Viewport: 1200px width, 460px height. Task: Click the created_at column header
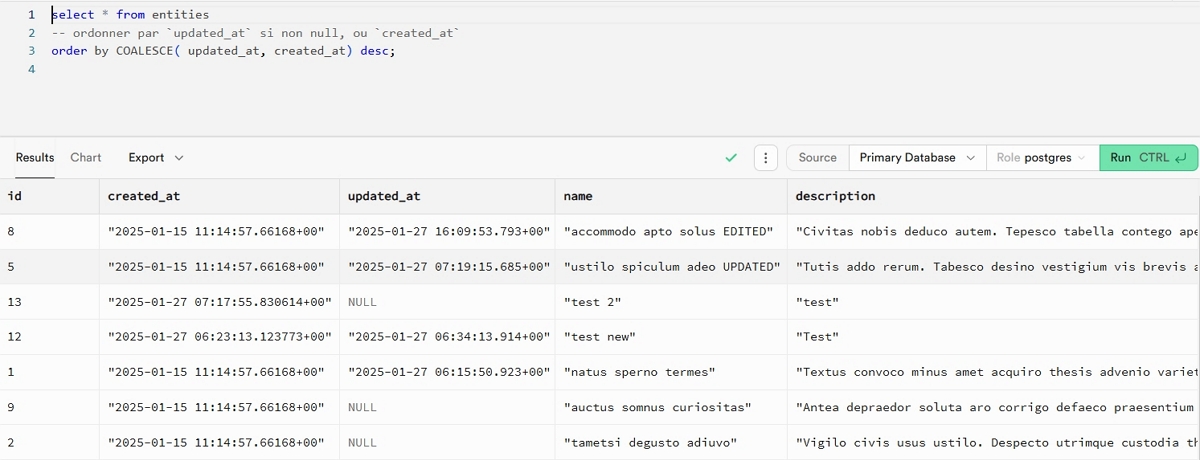click(144, 196)
